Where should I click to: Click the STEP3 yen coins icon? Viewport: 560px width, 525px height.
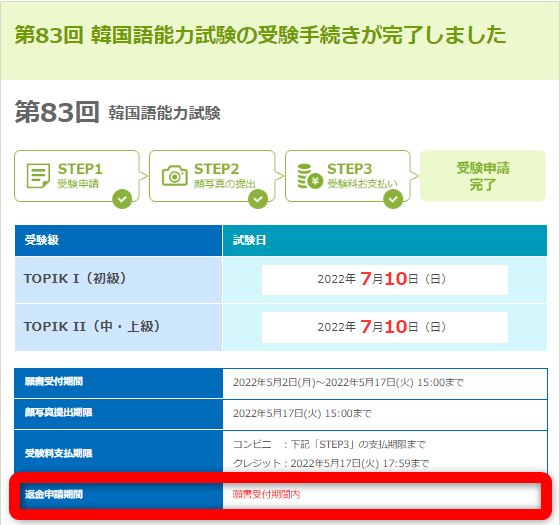click(x=310, y=176)
